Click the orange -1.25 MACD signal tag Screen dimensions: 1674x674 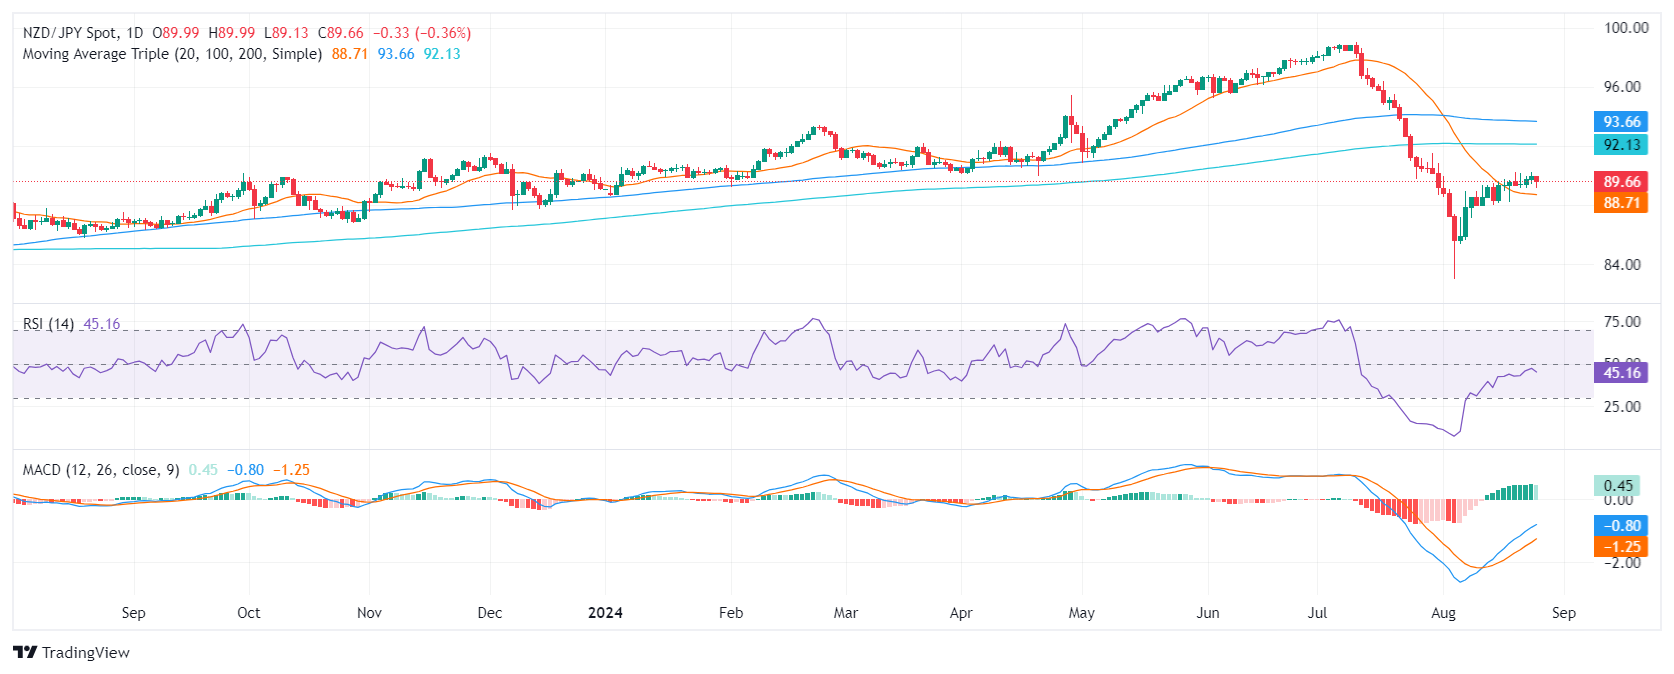1621,546
